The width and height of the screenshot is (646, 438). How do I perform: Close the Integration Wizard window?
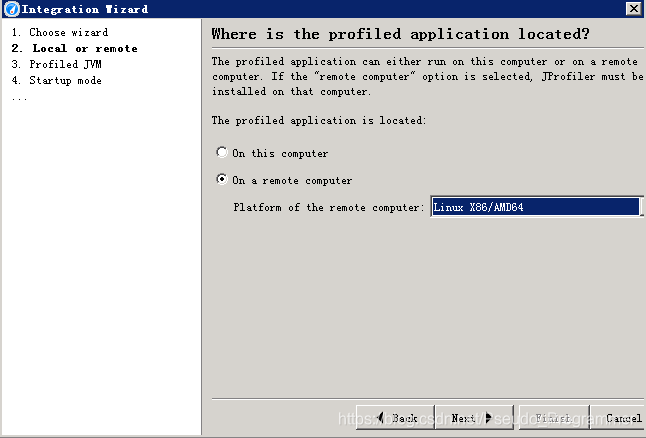634,9
